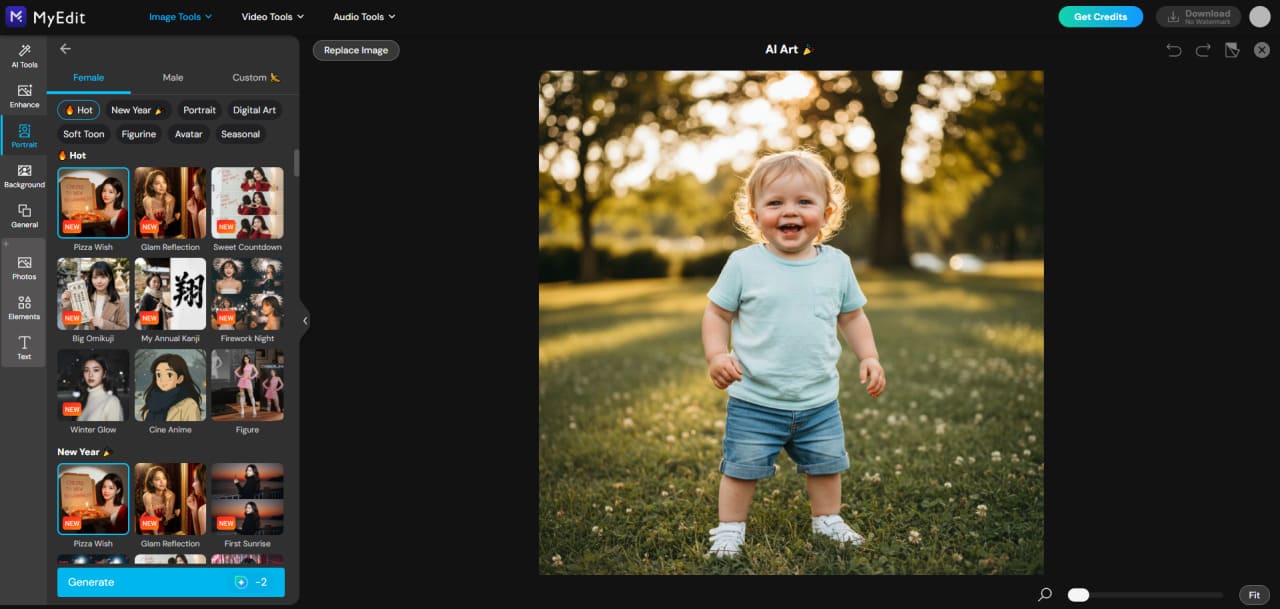Viewport: 1280px width, 609px height.
Task: Choose the Cine Anime style
Action: [x=170, y=385]
